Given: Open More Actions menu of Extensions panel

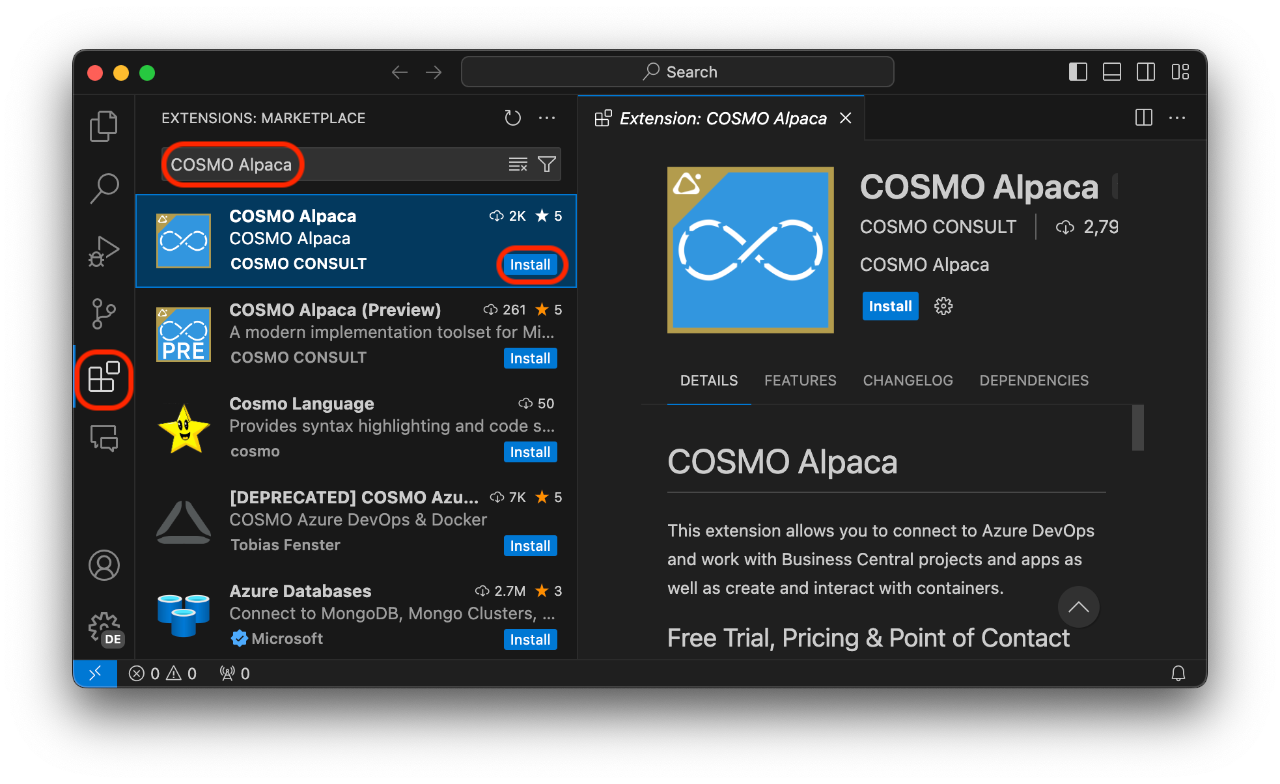Looking at the screenshot, I should 546,117.
